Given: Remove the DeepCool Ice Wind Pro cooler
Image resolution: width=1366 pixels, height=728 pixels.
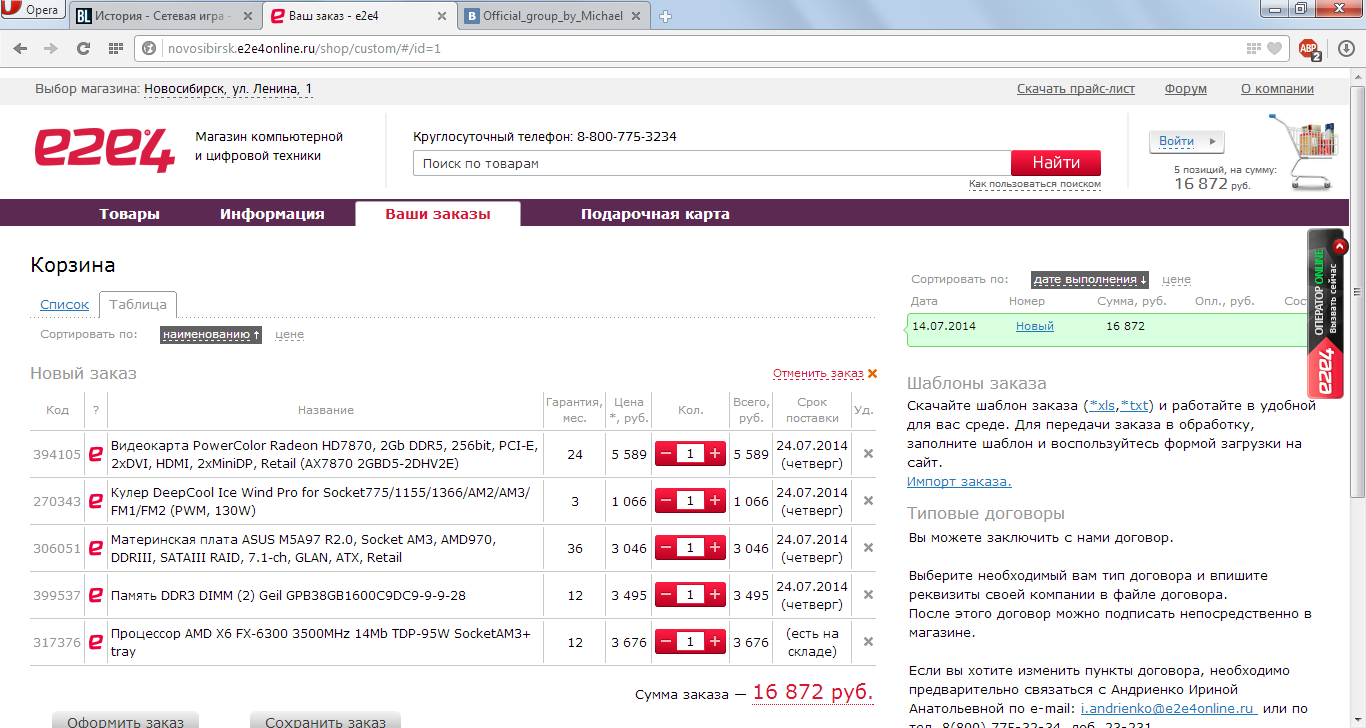Looking at the screenshot, I should click(x=868, y=501).
